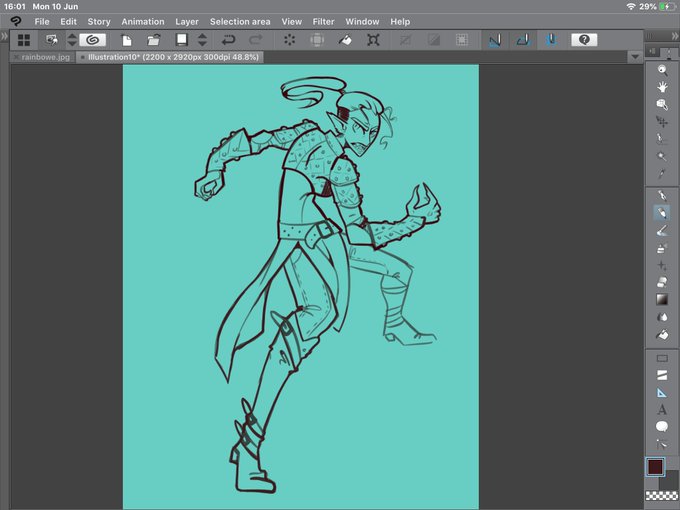Open the Filter menu
680x510 pixels.
click(324, 21)
